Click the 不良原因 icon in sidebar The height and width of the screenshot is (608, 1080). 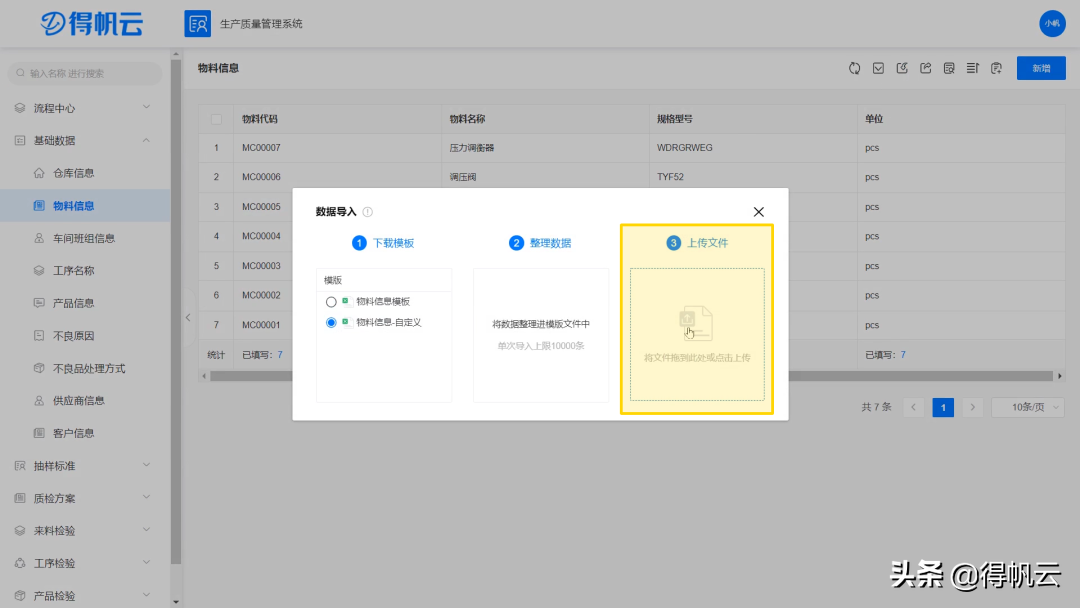tap(39, 336)
